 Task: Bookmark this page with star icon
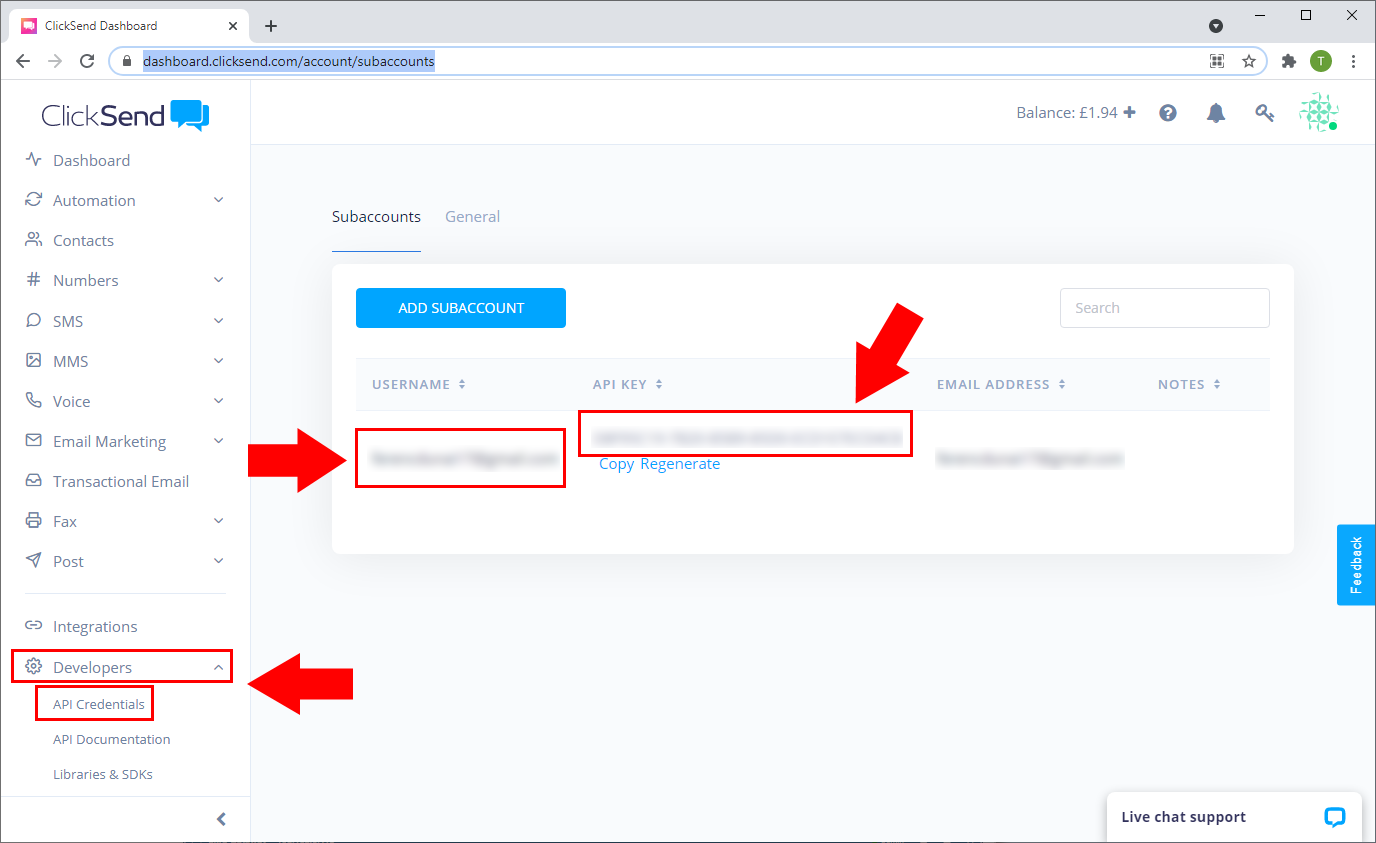(1249, 61)
